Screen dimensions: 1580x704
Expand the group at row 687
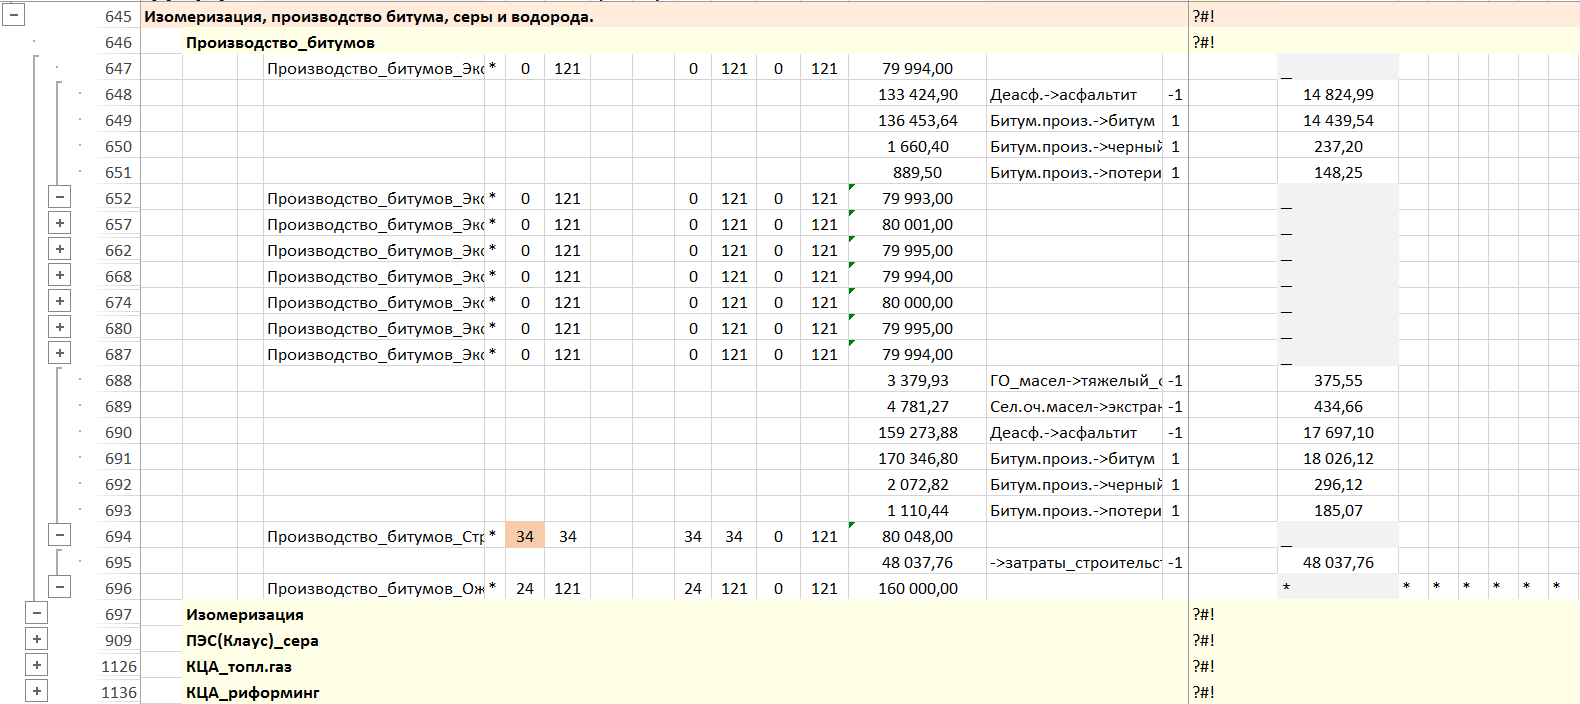pyautogui.click(x=60, y=353)
